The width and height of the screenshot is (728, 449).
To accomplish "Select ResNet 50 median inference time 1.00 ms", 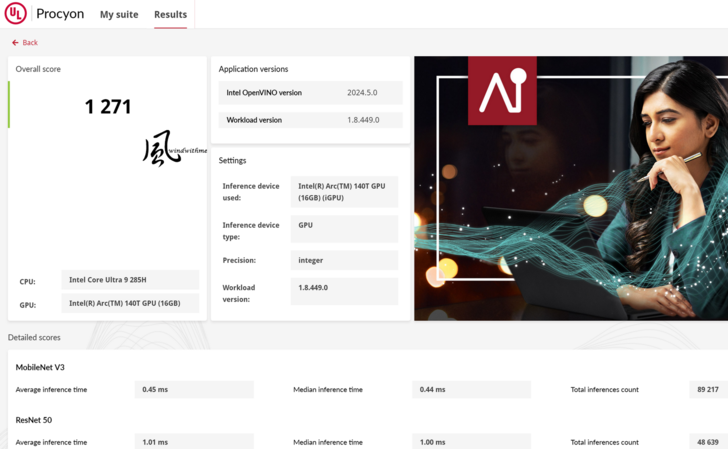I will [x=471, y=441].
